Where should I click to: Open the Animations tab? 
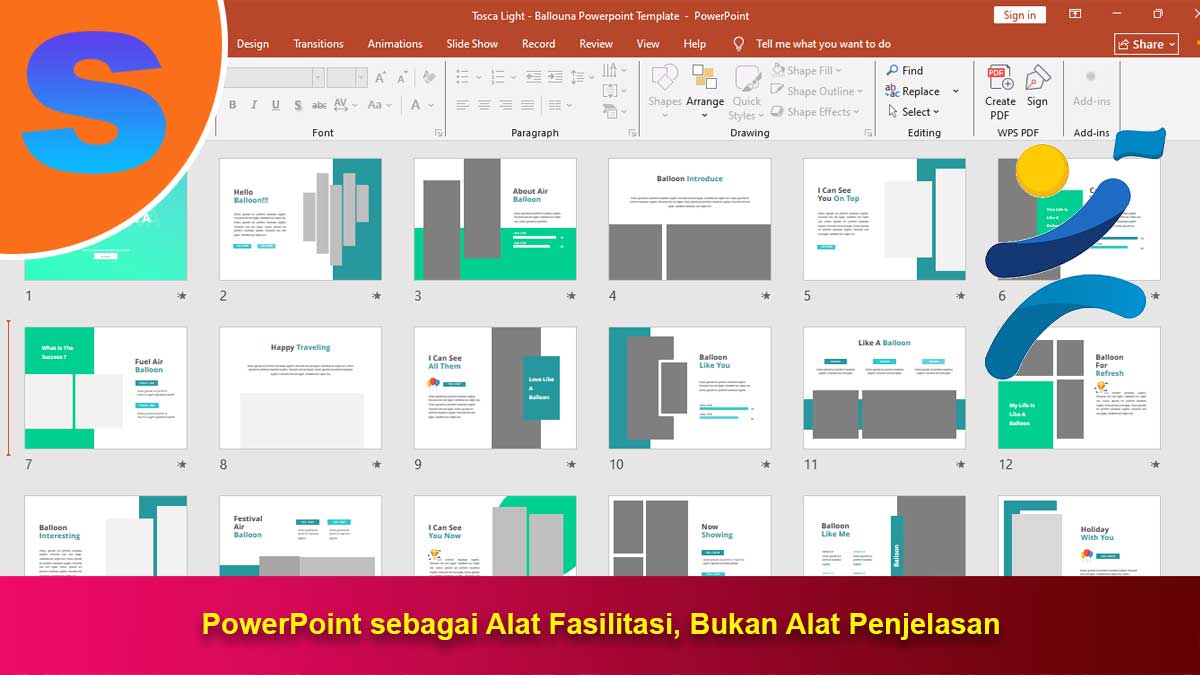point(395,44)
